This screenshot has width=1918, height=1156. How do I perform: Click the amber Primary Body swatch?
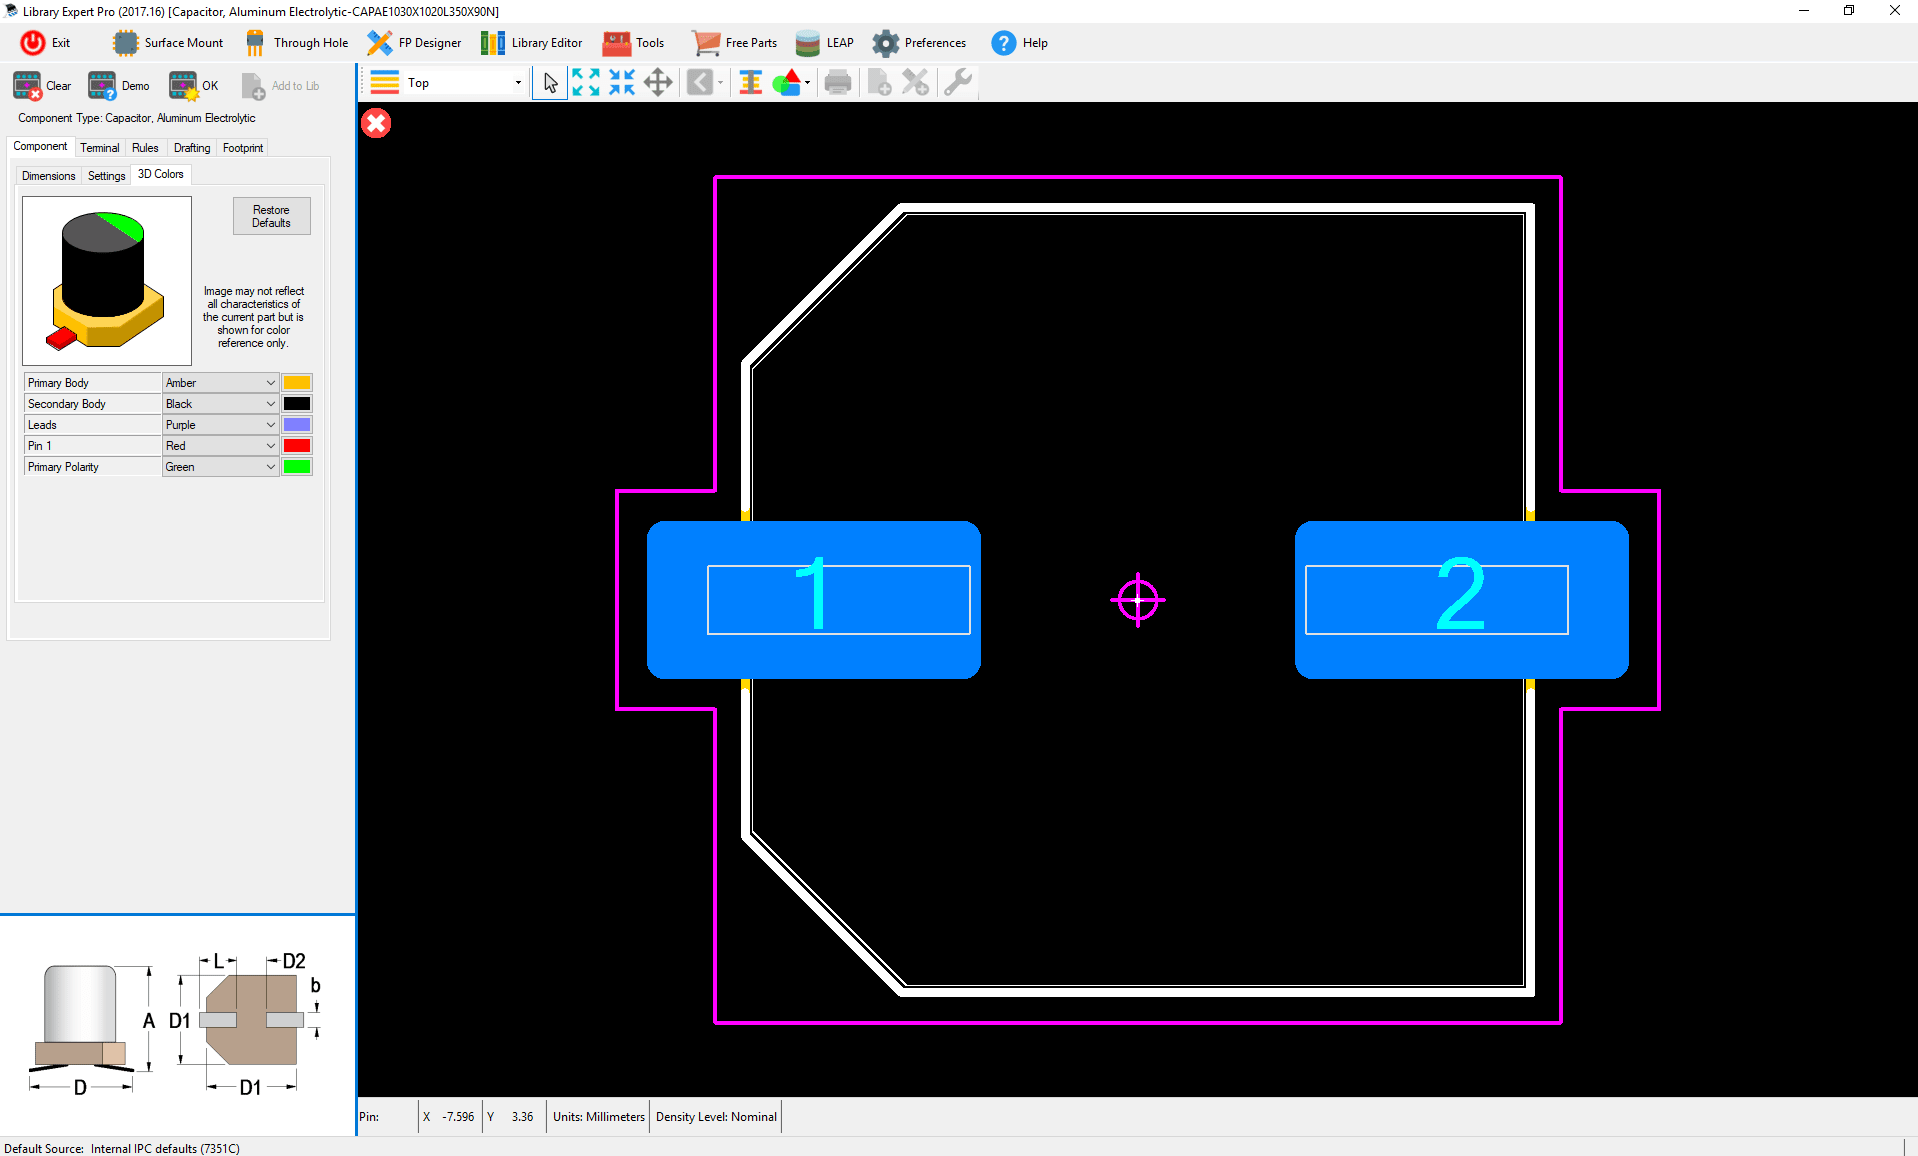coord(297,383)
